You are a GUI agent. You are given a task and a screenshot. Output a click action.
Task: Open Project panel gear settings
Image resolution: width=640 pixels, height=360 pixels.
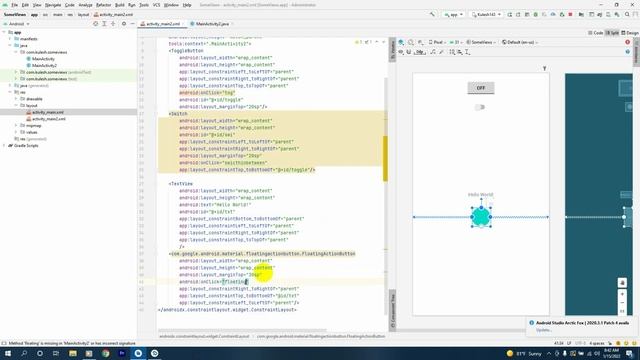[124, 24]
